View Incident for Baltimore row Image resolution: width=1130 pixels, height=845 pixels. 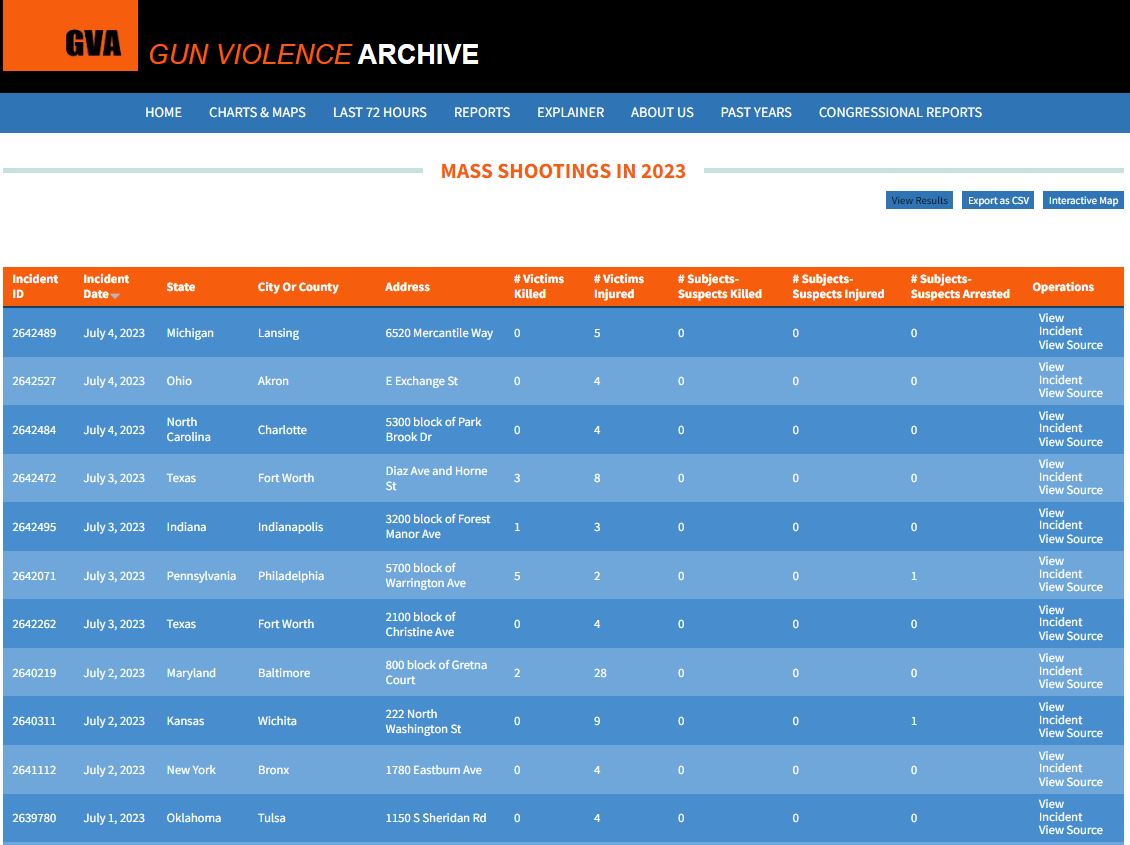coord(1060,664)
